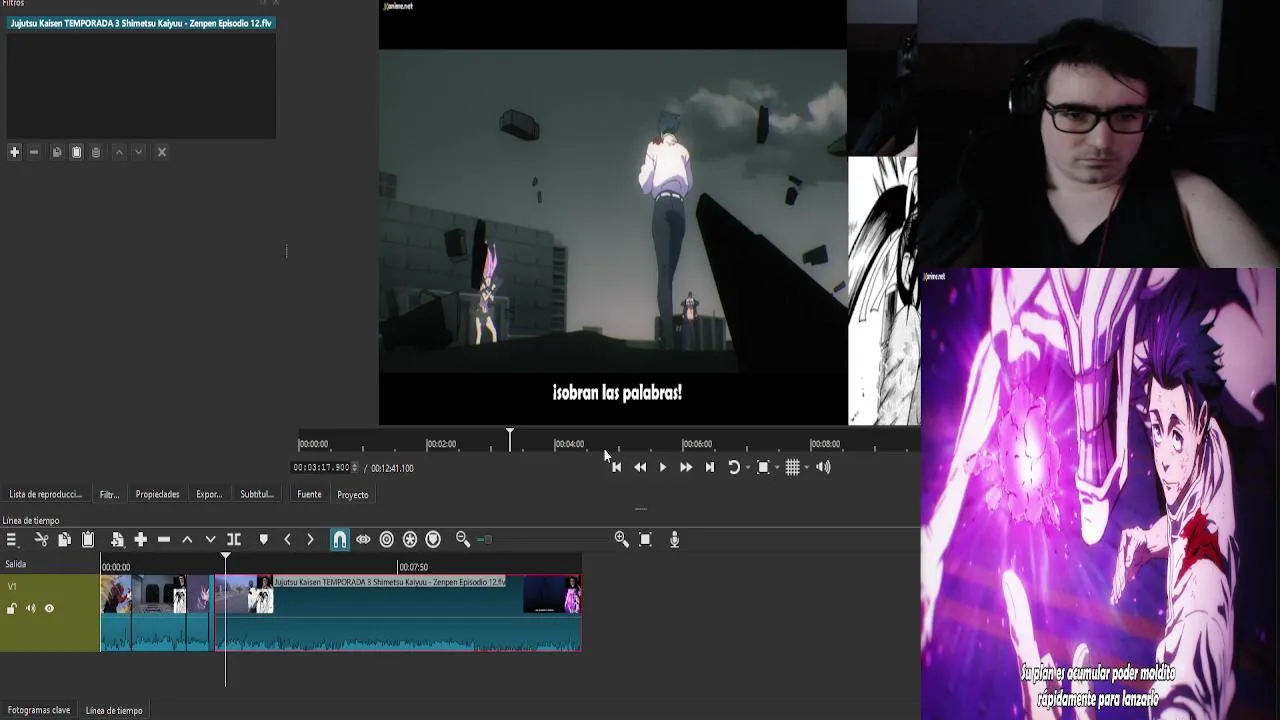Image resolution: width=1280 pixels, height=720 pixels.
Task: Skip to the previous point in player
Action: coord(616,467)
